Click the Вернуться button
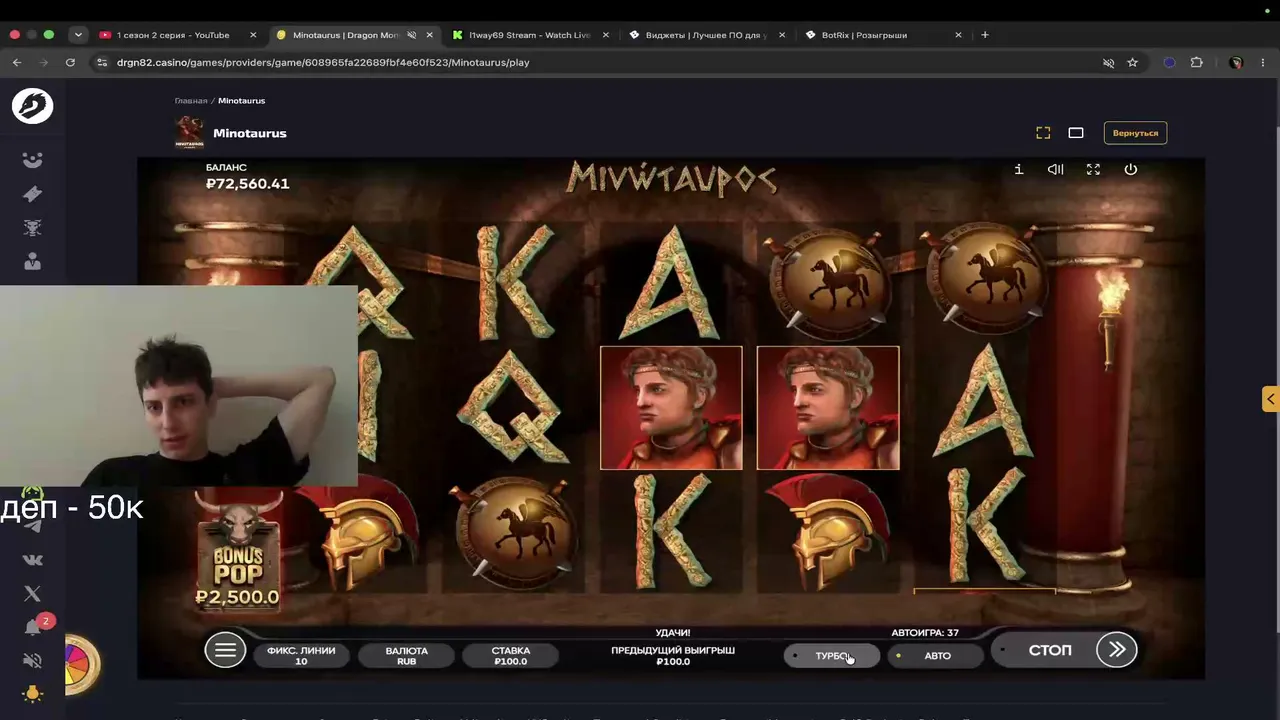 tap(1135, 133)
